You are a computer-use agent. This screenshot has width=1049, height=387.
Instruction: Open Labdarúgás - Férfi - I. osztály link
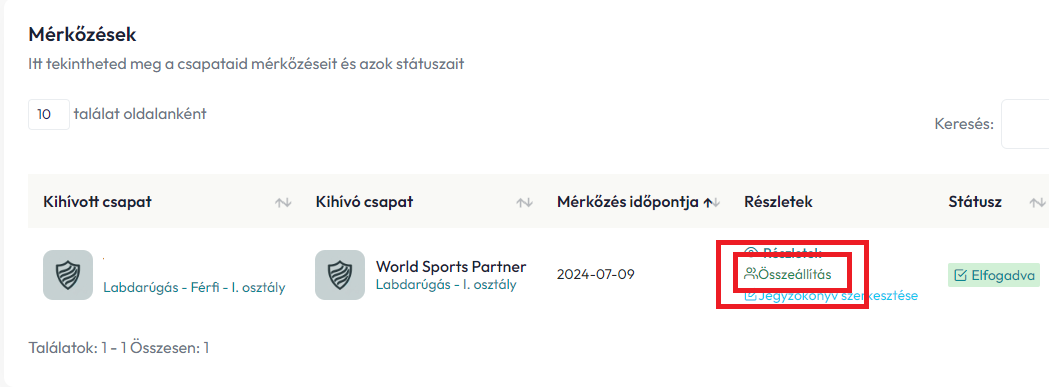point(194,287)
